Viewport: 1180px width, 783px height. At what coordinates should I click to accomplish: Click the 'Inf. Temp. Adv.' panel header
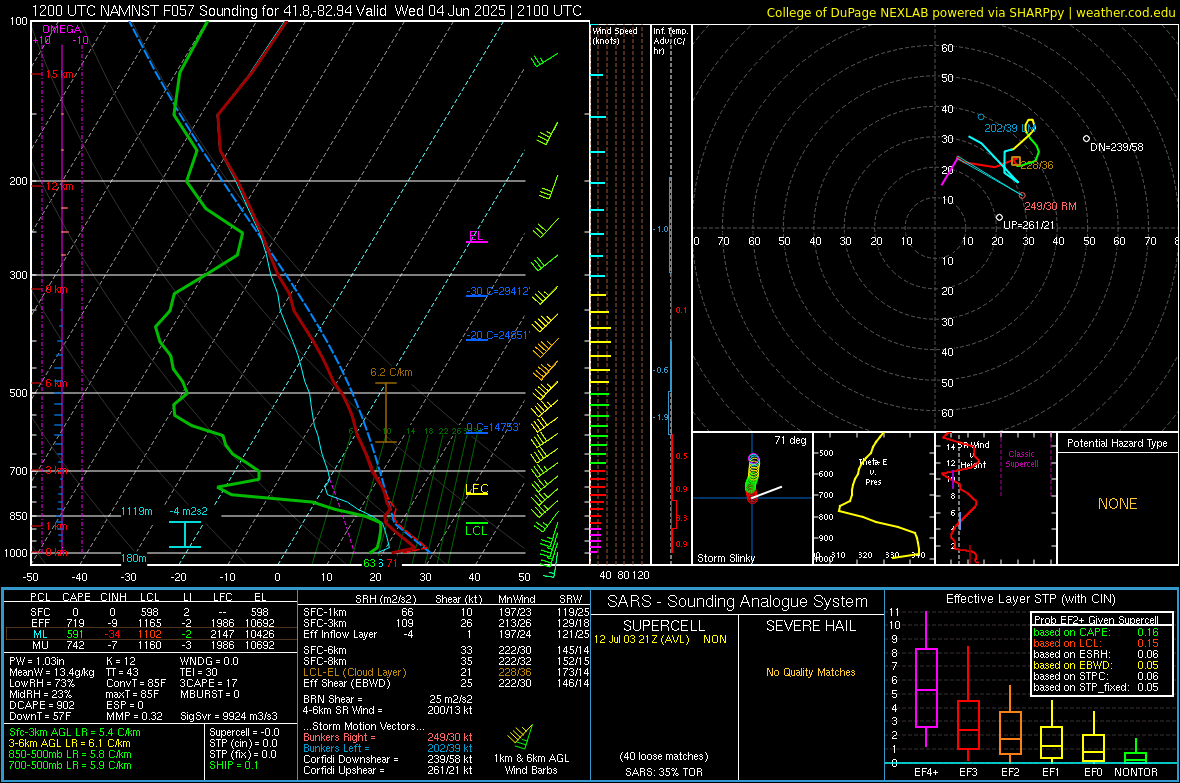tap(670, 41)
